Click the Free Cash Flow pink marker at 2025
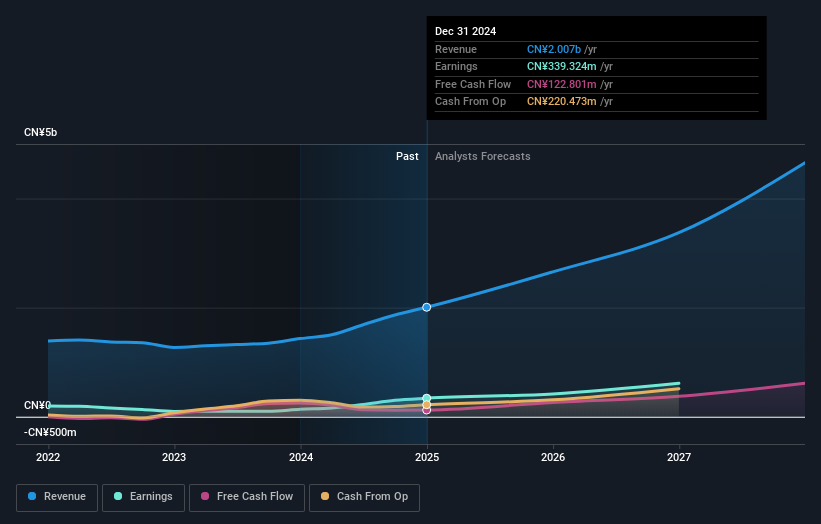 tap(427, 410)
